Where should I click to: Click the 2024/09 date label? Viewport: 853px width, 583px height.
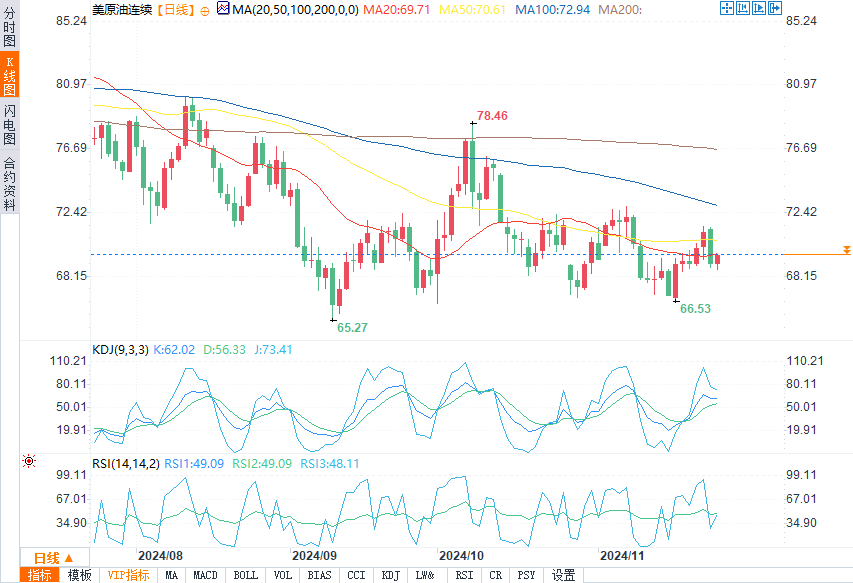click(314, 556)
